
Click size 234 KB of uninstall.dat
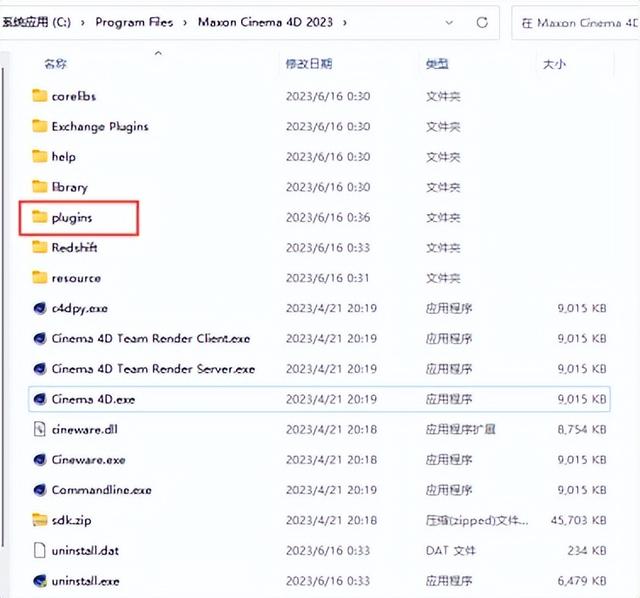(x=587, y=550)
